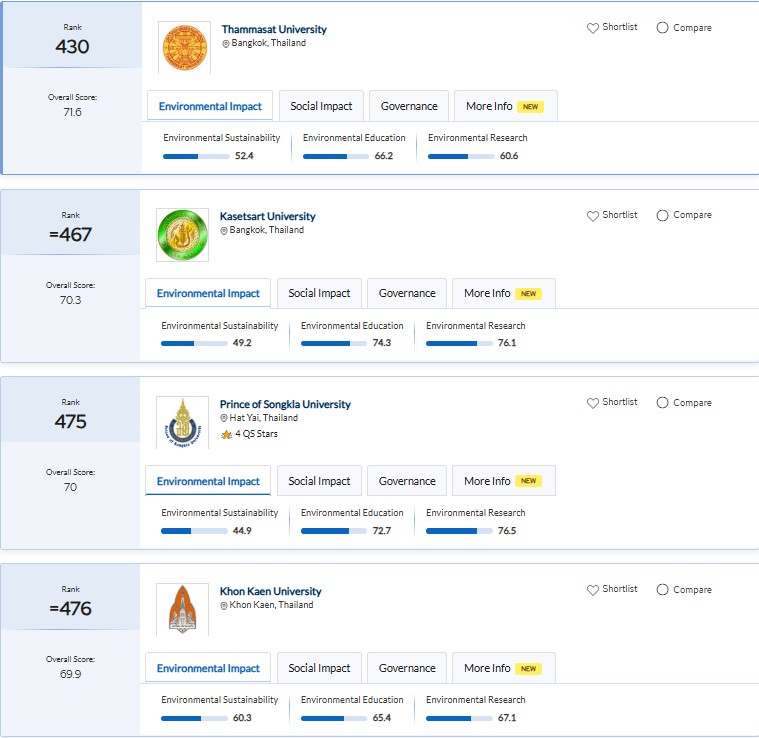This screenshot has height=738, width=759.
Task: Click the Prince of Songkla University logo
Action: (x=182, y=422)
